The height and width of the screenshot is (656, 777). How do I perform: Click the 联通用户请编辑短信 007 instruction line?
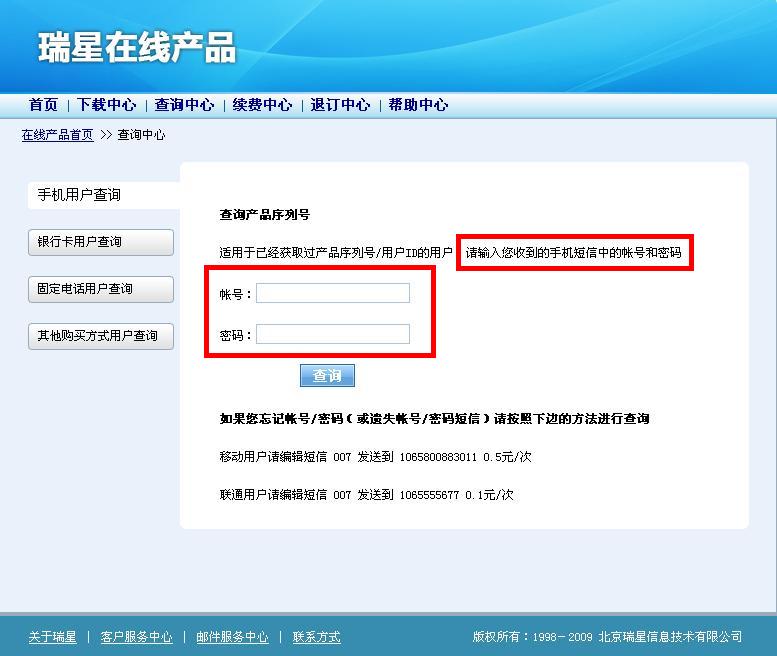(x=366, y=494)
